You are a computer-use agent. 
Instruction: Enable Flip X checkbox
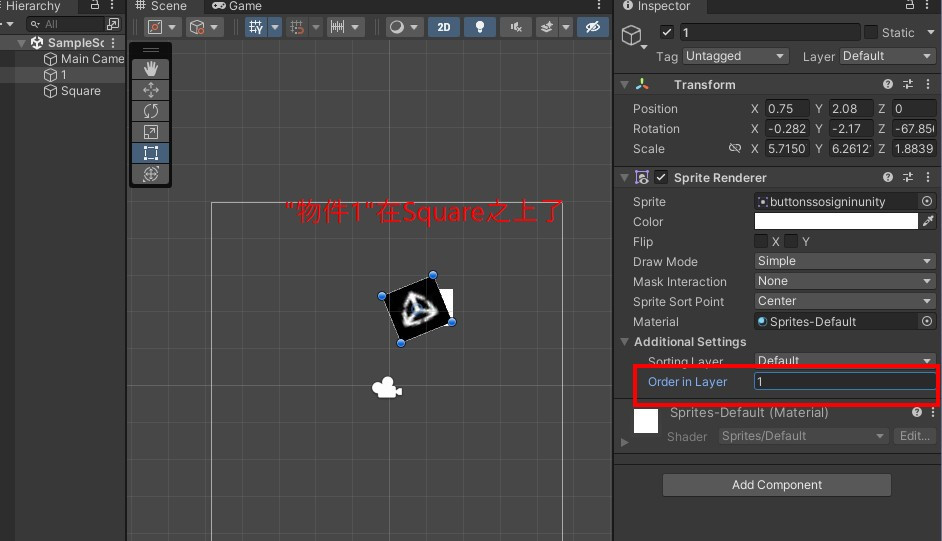point(761,241)
